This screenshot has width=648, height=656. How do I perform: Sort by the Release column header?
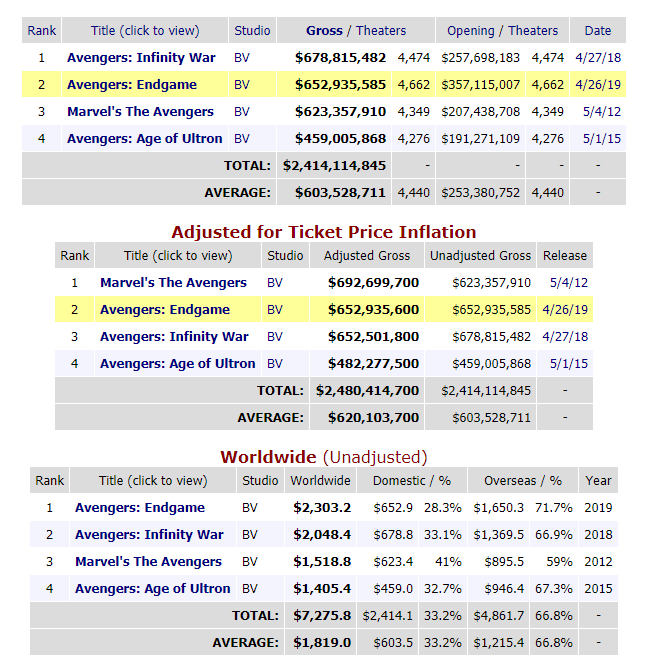[564, 256]
